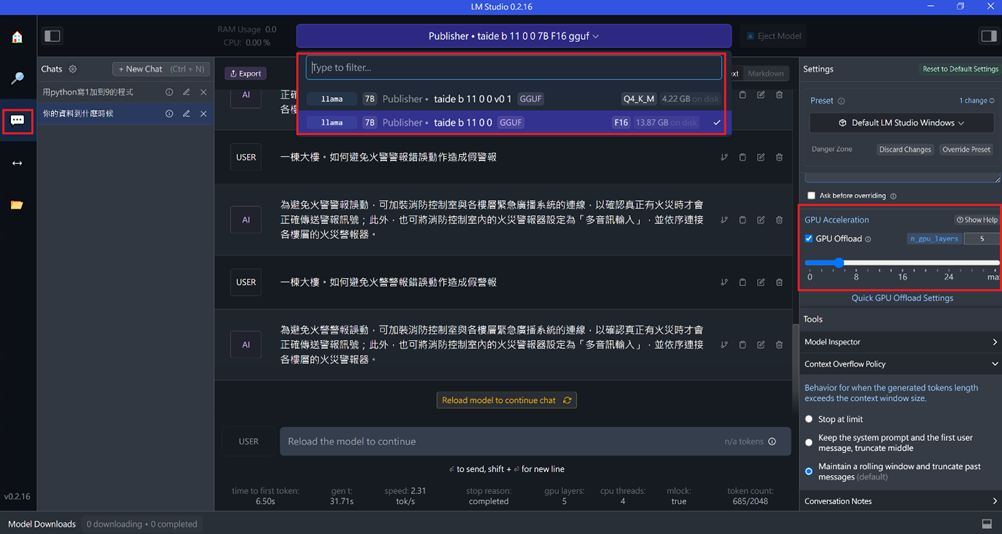Select Keep the system prompt, truncate middle option
The image size is (1002, 534).
point(809,442)
